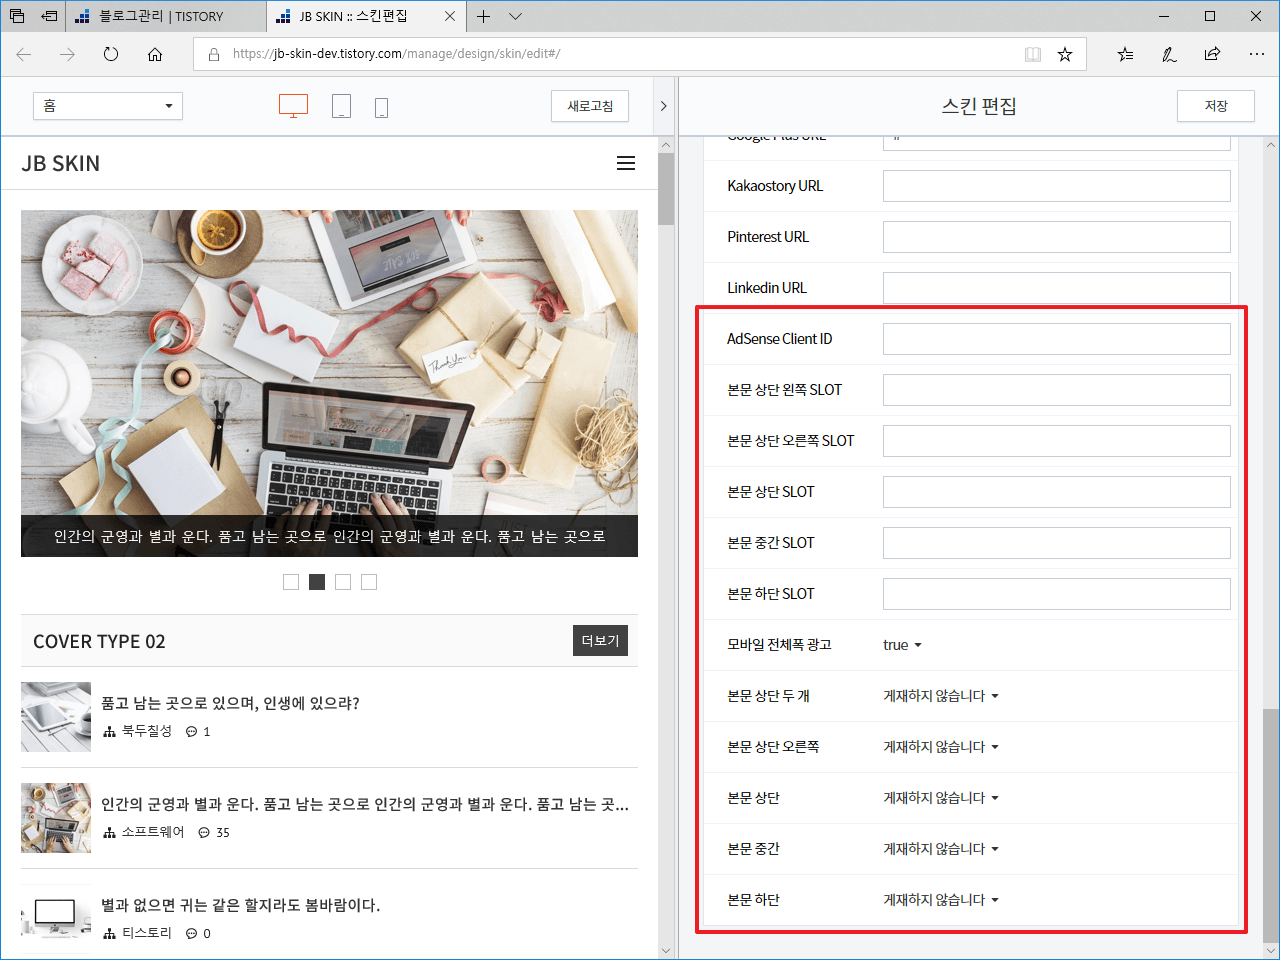Open the tabs you've set aside icon

coord(17,16)
